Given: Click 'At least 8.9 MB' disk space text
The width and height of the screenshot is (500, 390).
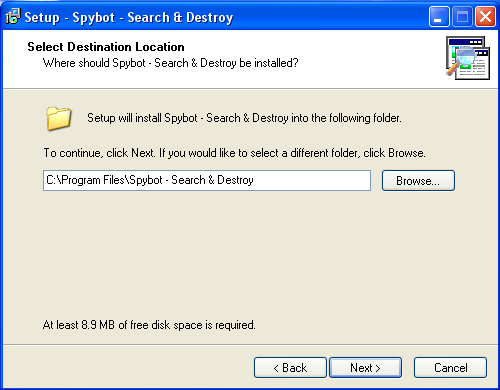Looking at the screenshot, I should click(149, 325).
